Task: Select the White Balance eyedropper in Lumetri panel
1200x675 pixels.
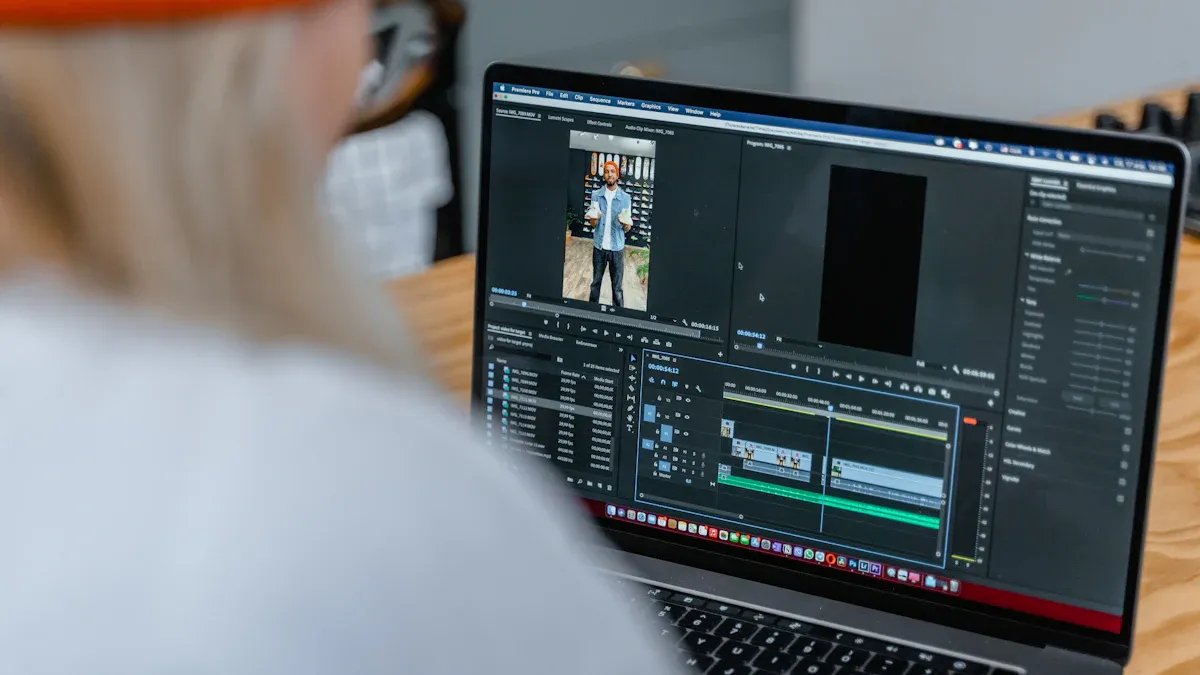Action: [x=1068, y=271]
